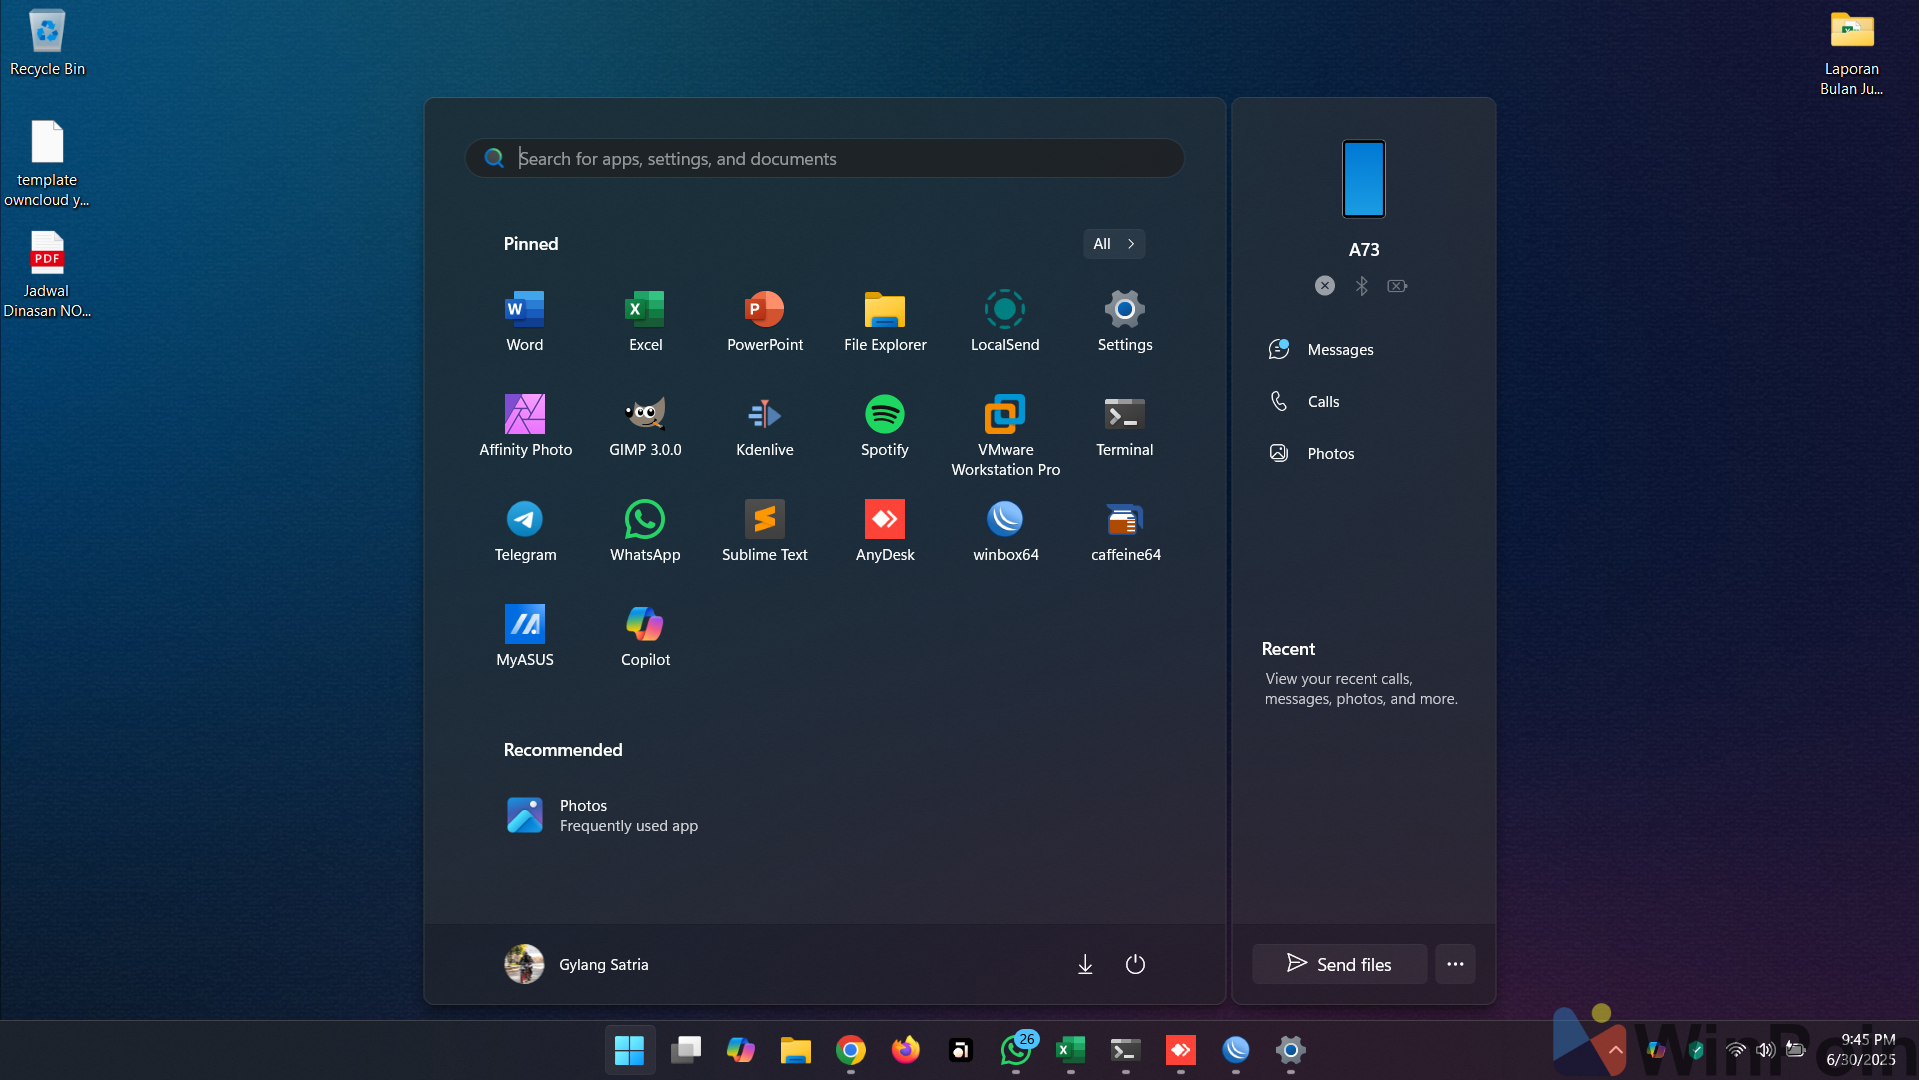Open Settings from the pinned apps
Image resolution: width=1919 pixels, height=1080 pixels.
coord(1125,321)
